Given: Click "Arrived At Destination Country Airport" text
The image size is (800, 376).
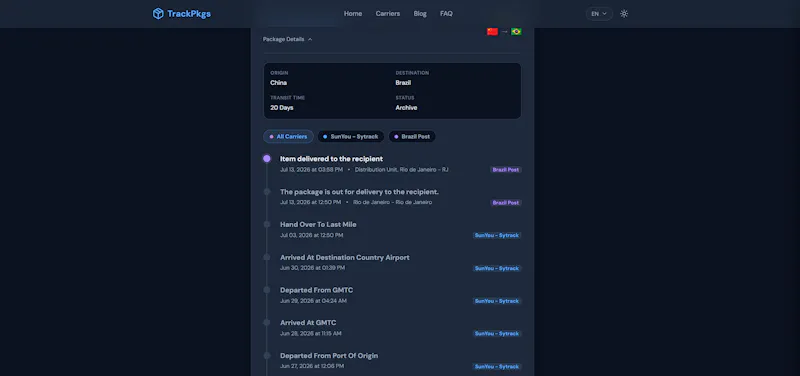Looking at the screenshot, I should point(344,257).
